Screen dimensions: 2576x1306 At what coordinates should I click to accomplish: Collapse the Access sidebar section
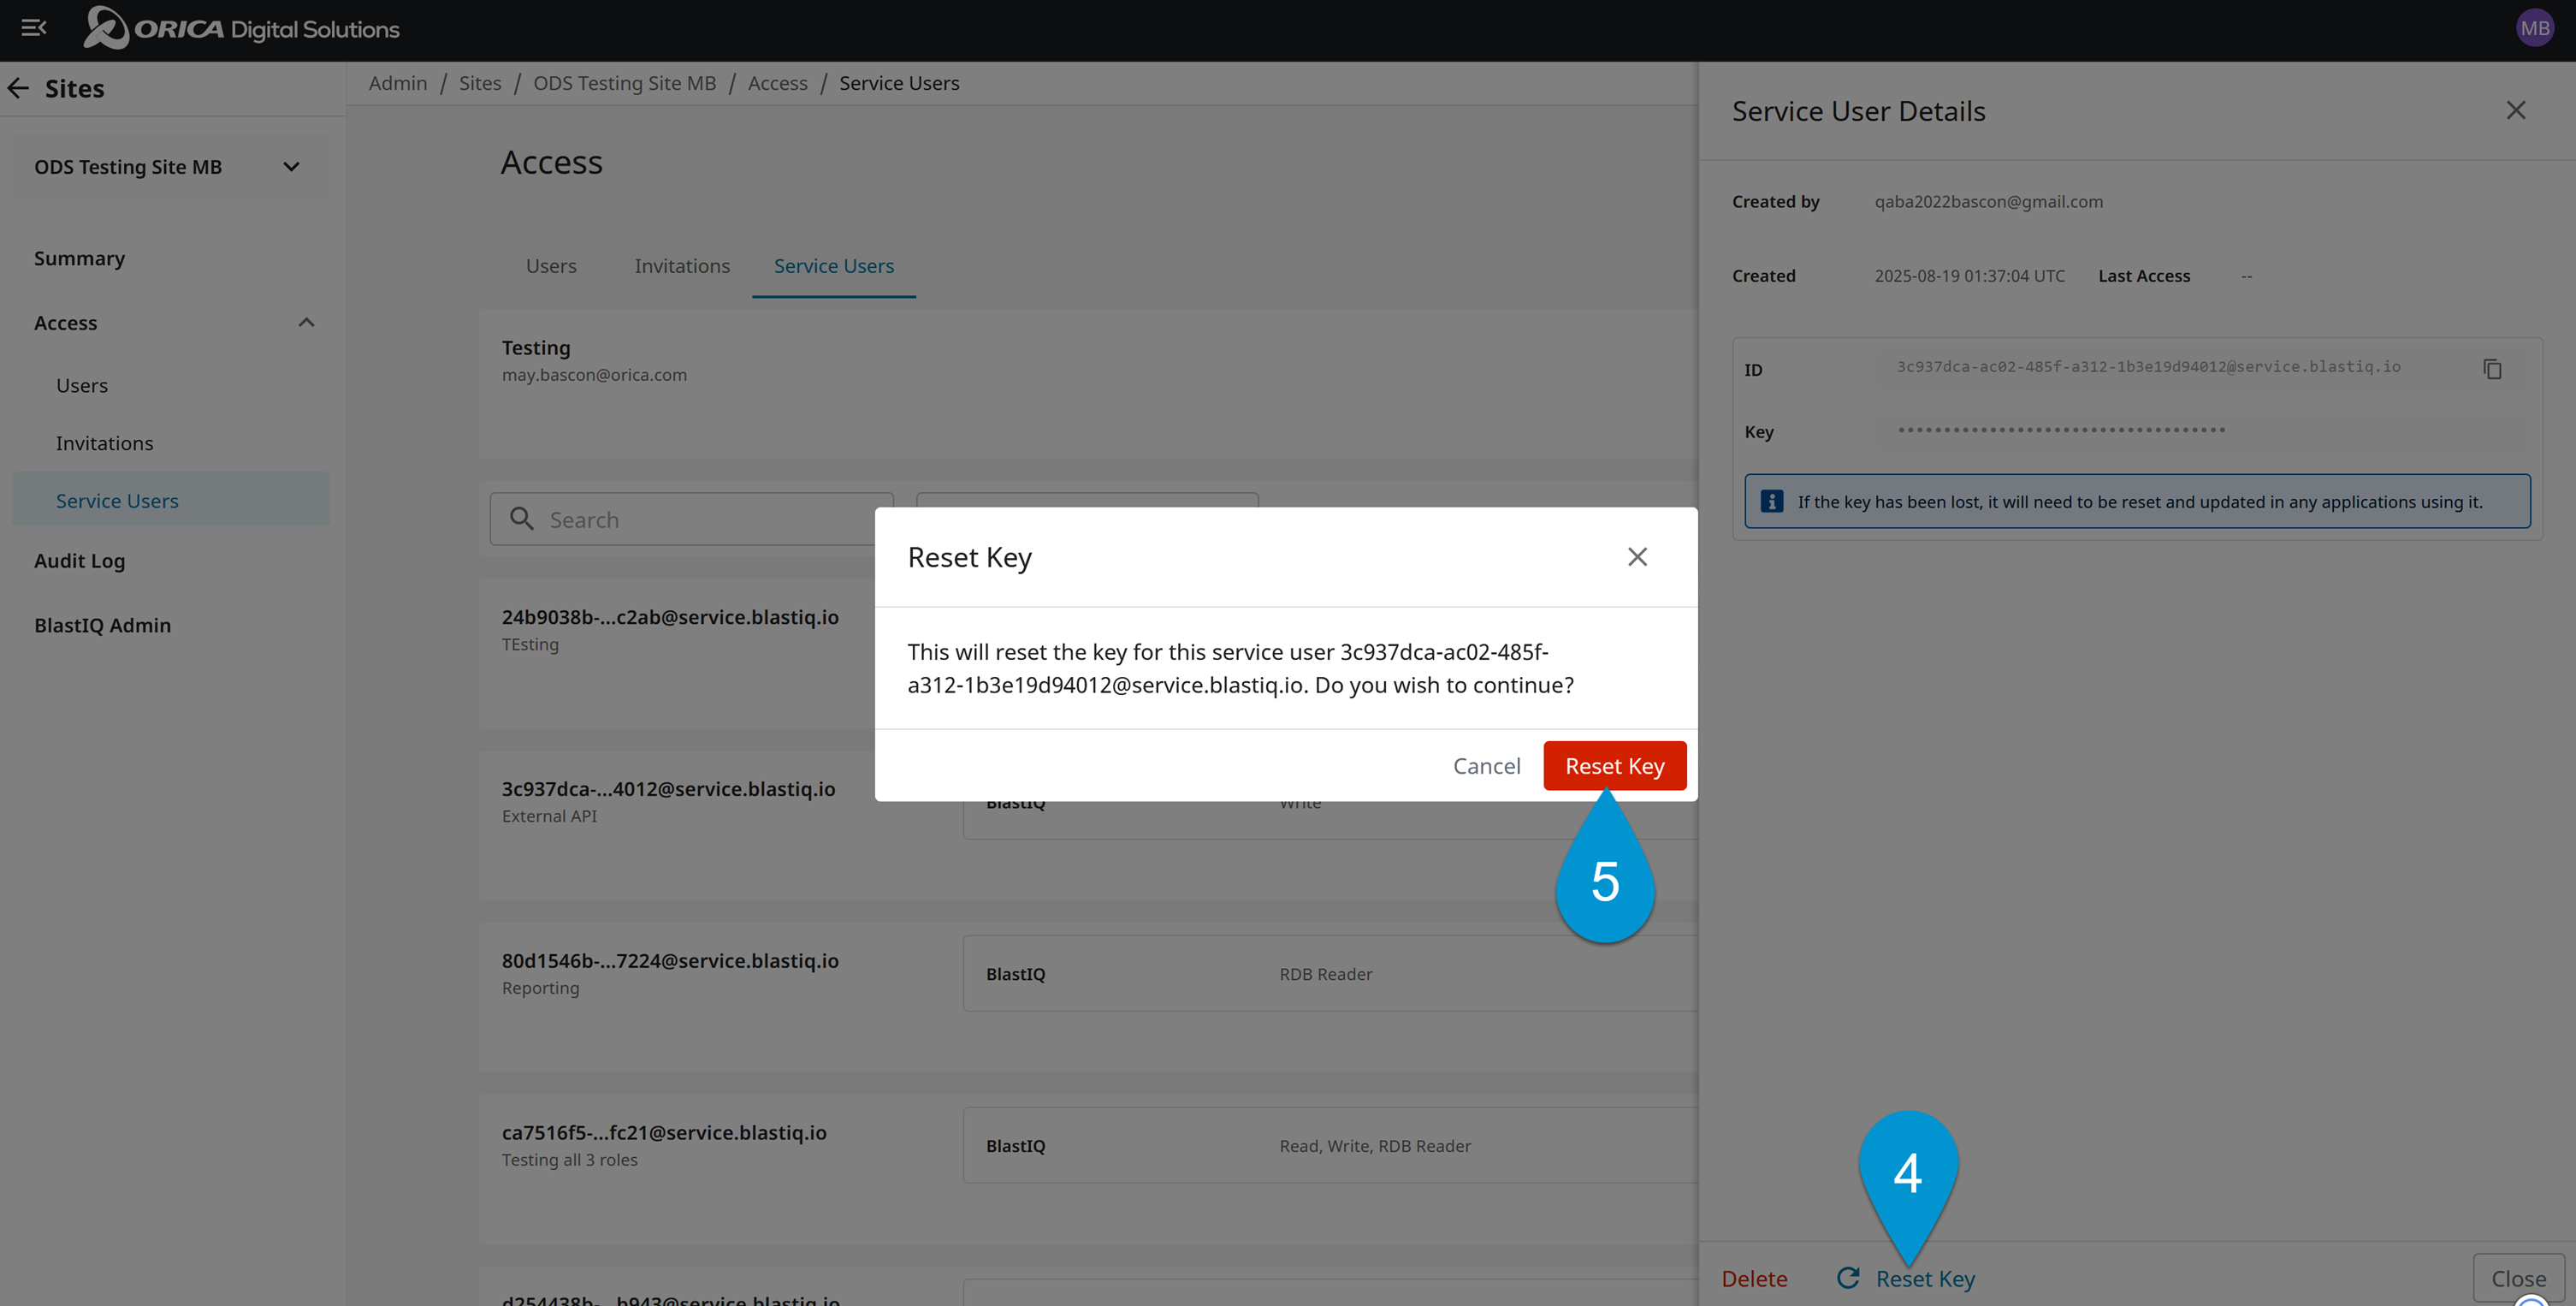pos(306,322)
